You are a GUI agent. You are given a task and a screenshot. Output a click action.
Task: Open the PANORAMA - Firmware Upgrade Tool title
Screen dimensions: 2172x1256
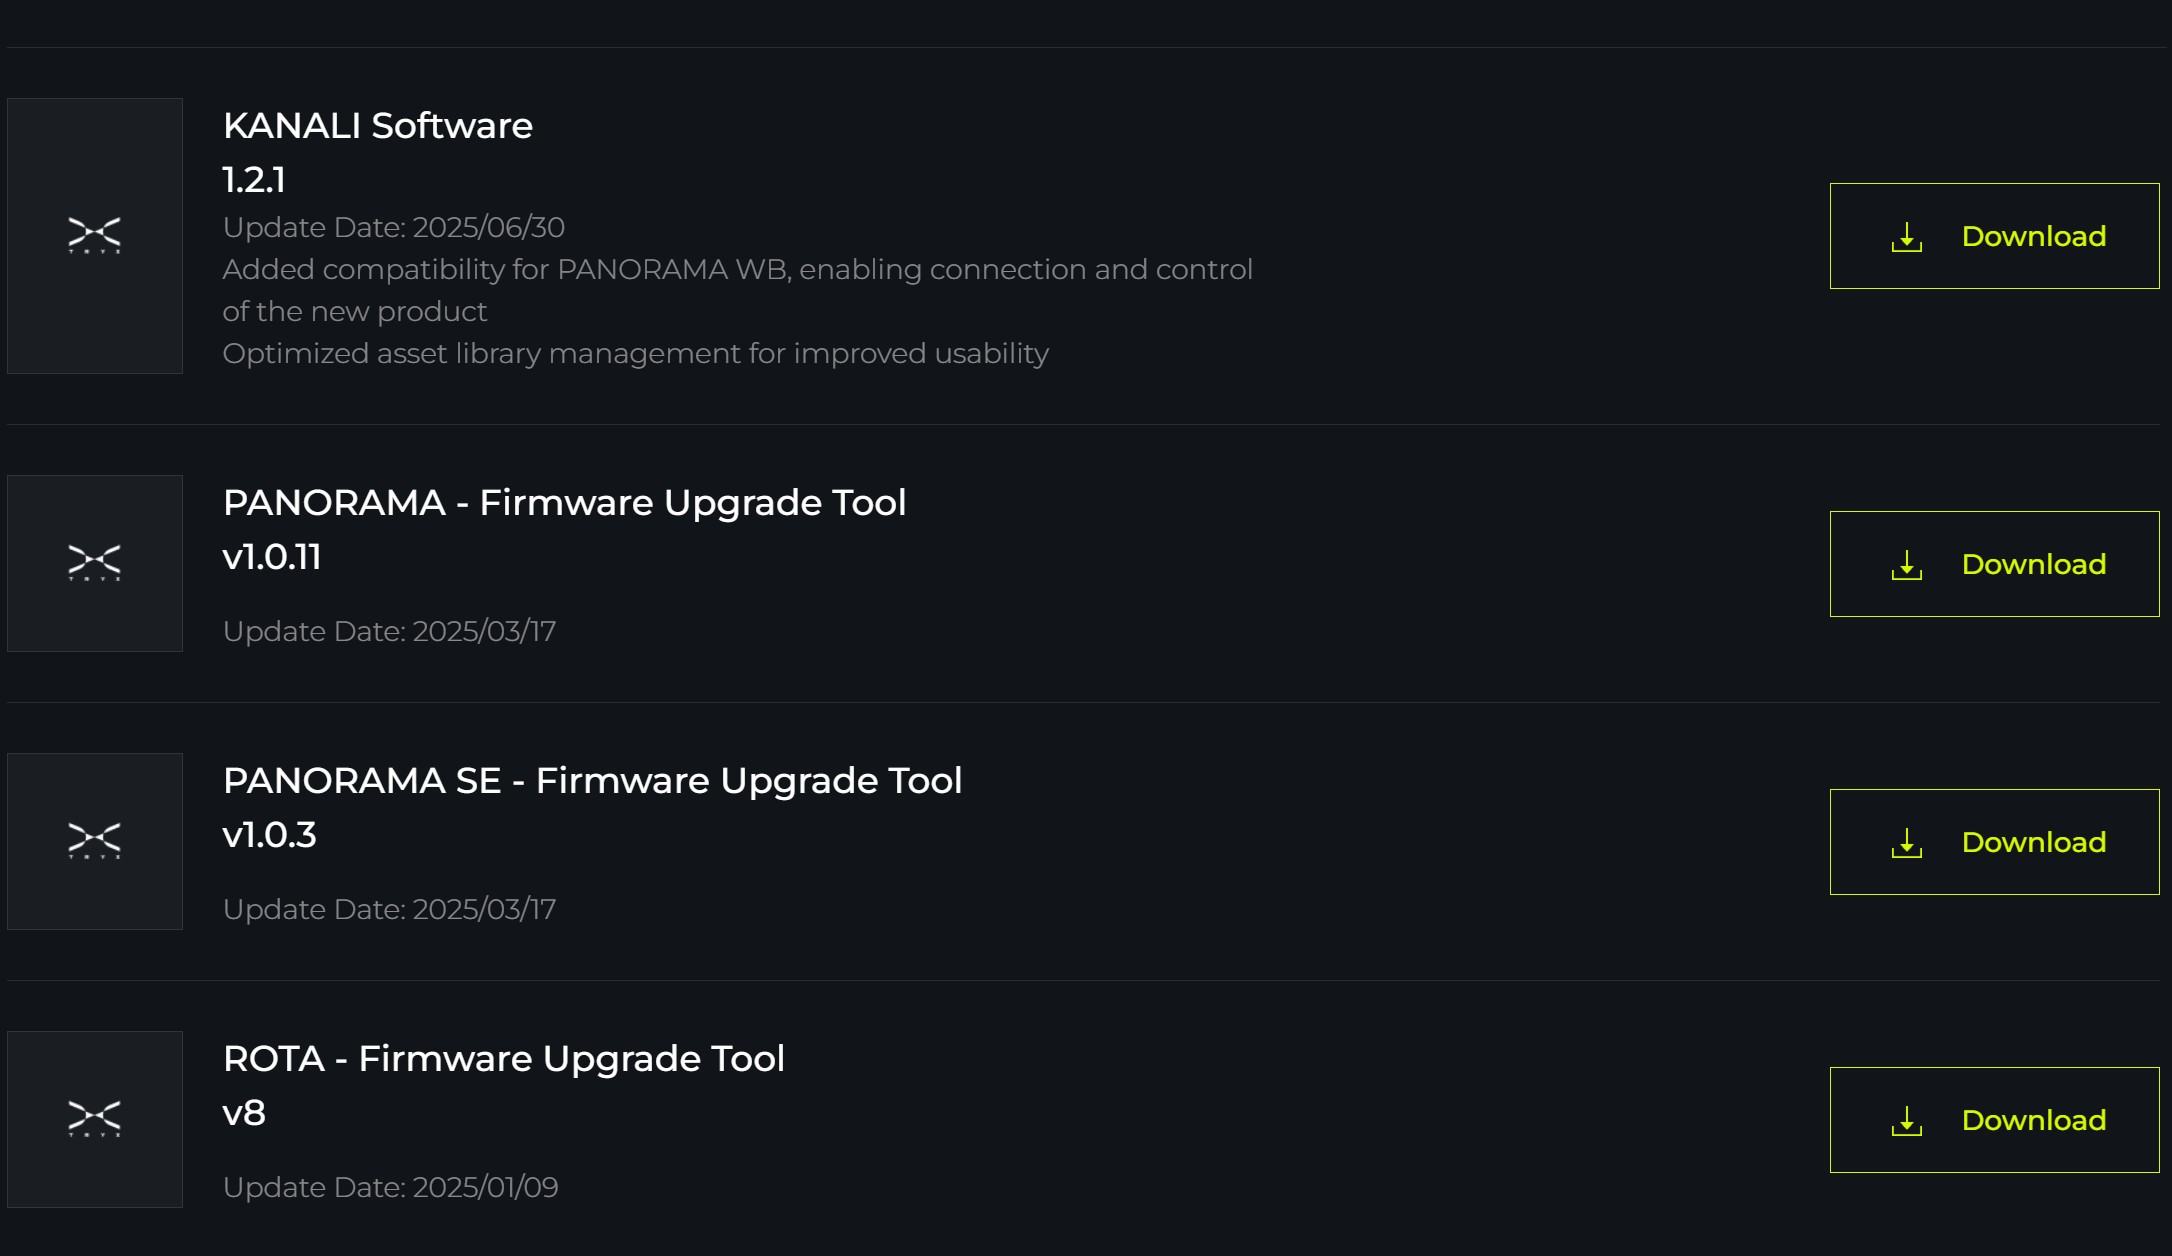coord(564,503)
